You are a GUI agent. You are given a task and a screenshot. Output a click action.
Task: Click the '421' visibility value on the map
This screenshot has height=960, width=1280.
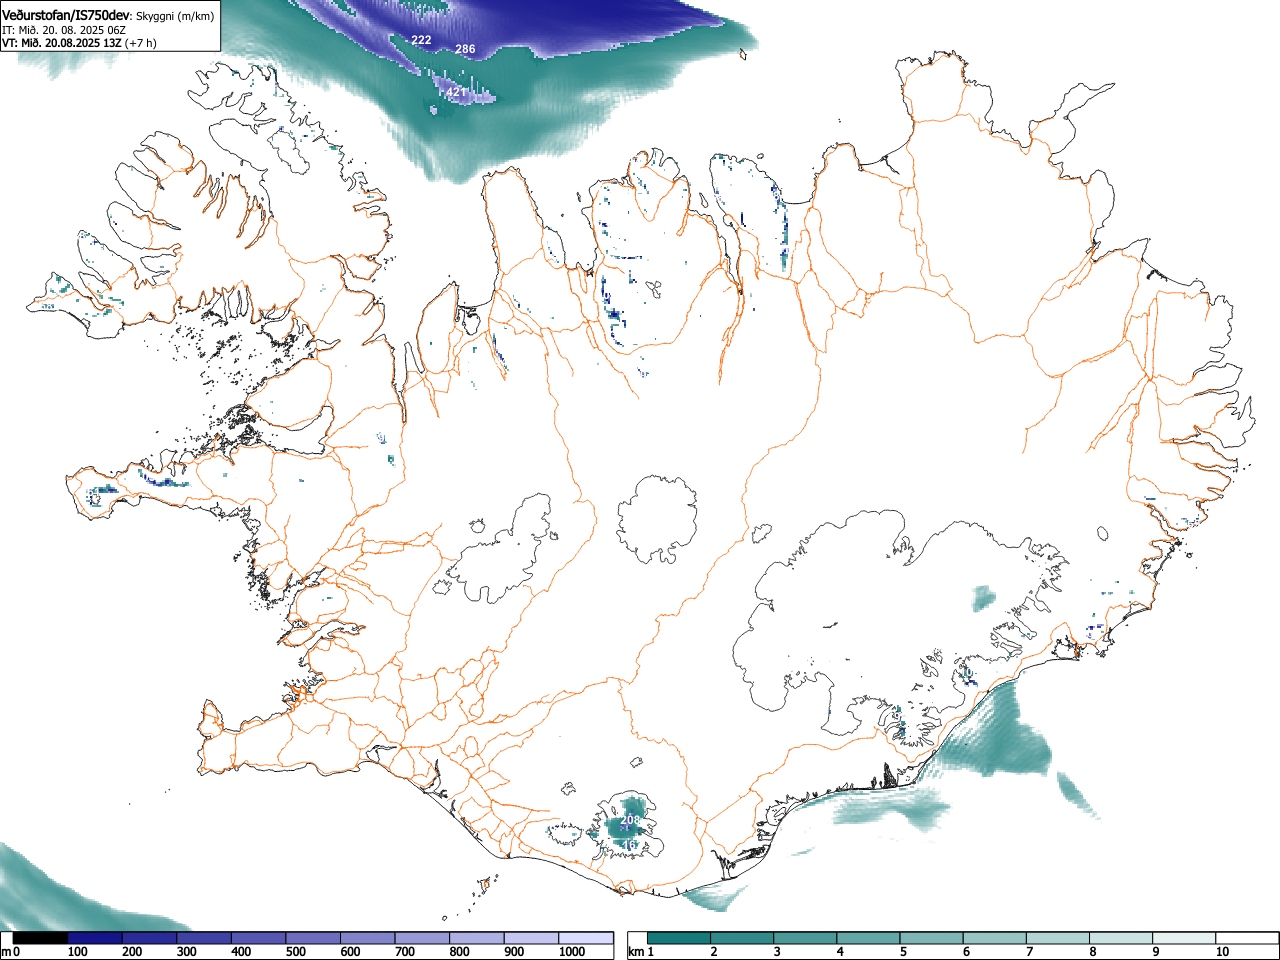tap(456, 92)
